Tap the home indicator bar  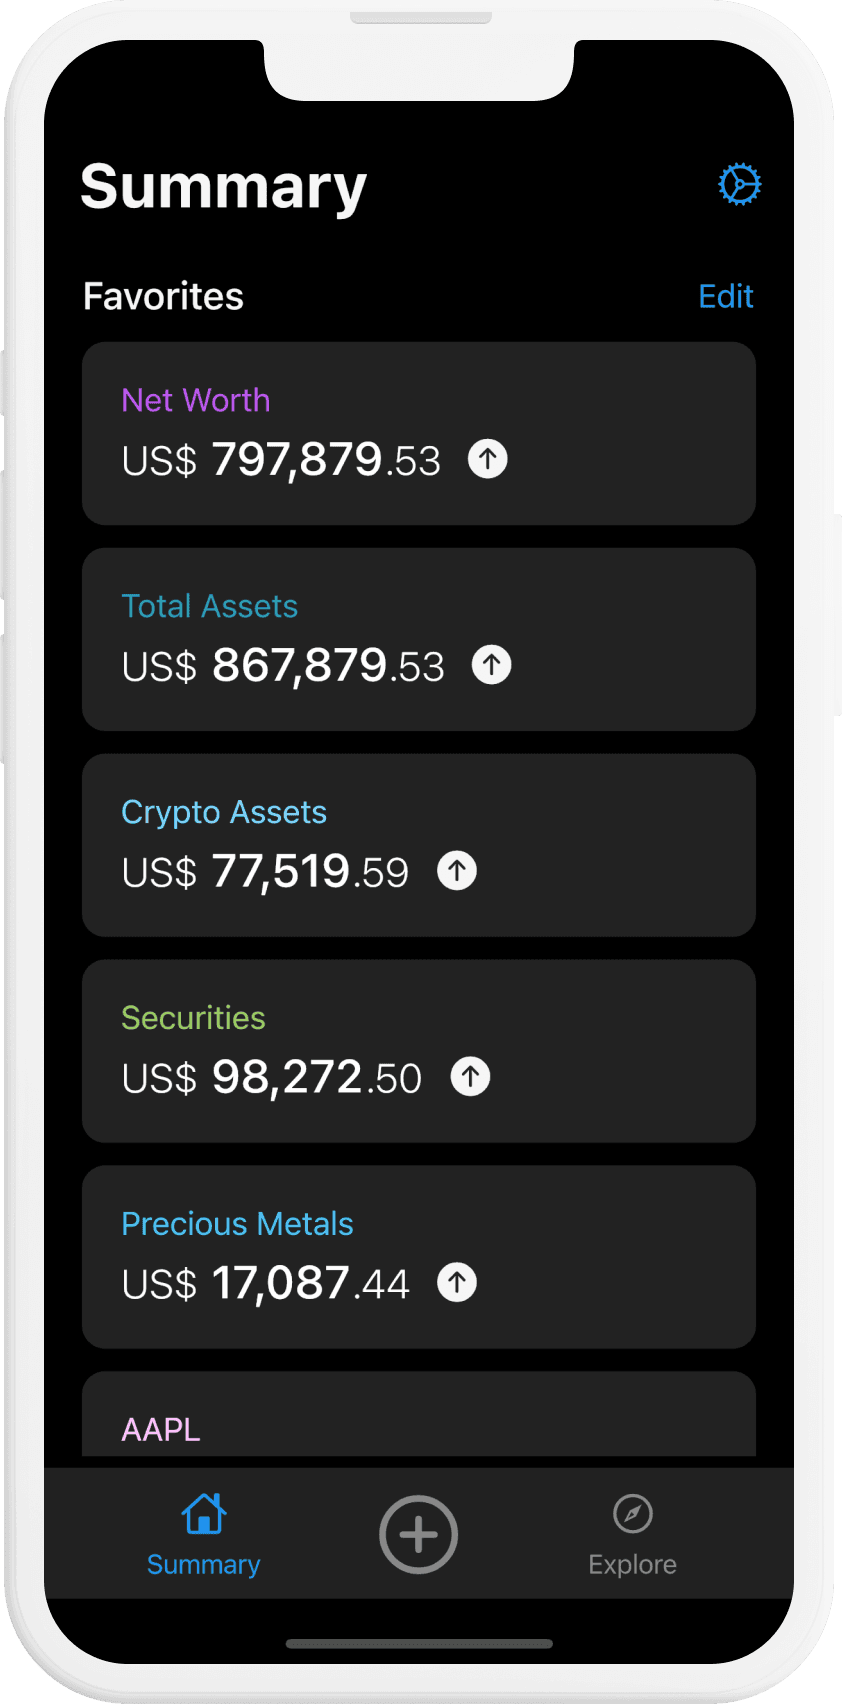click(419, 1643)
